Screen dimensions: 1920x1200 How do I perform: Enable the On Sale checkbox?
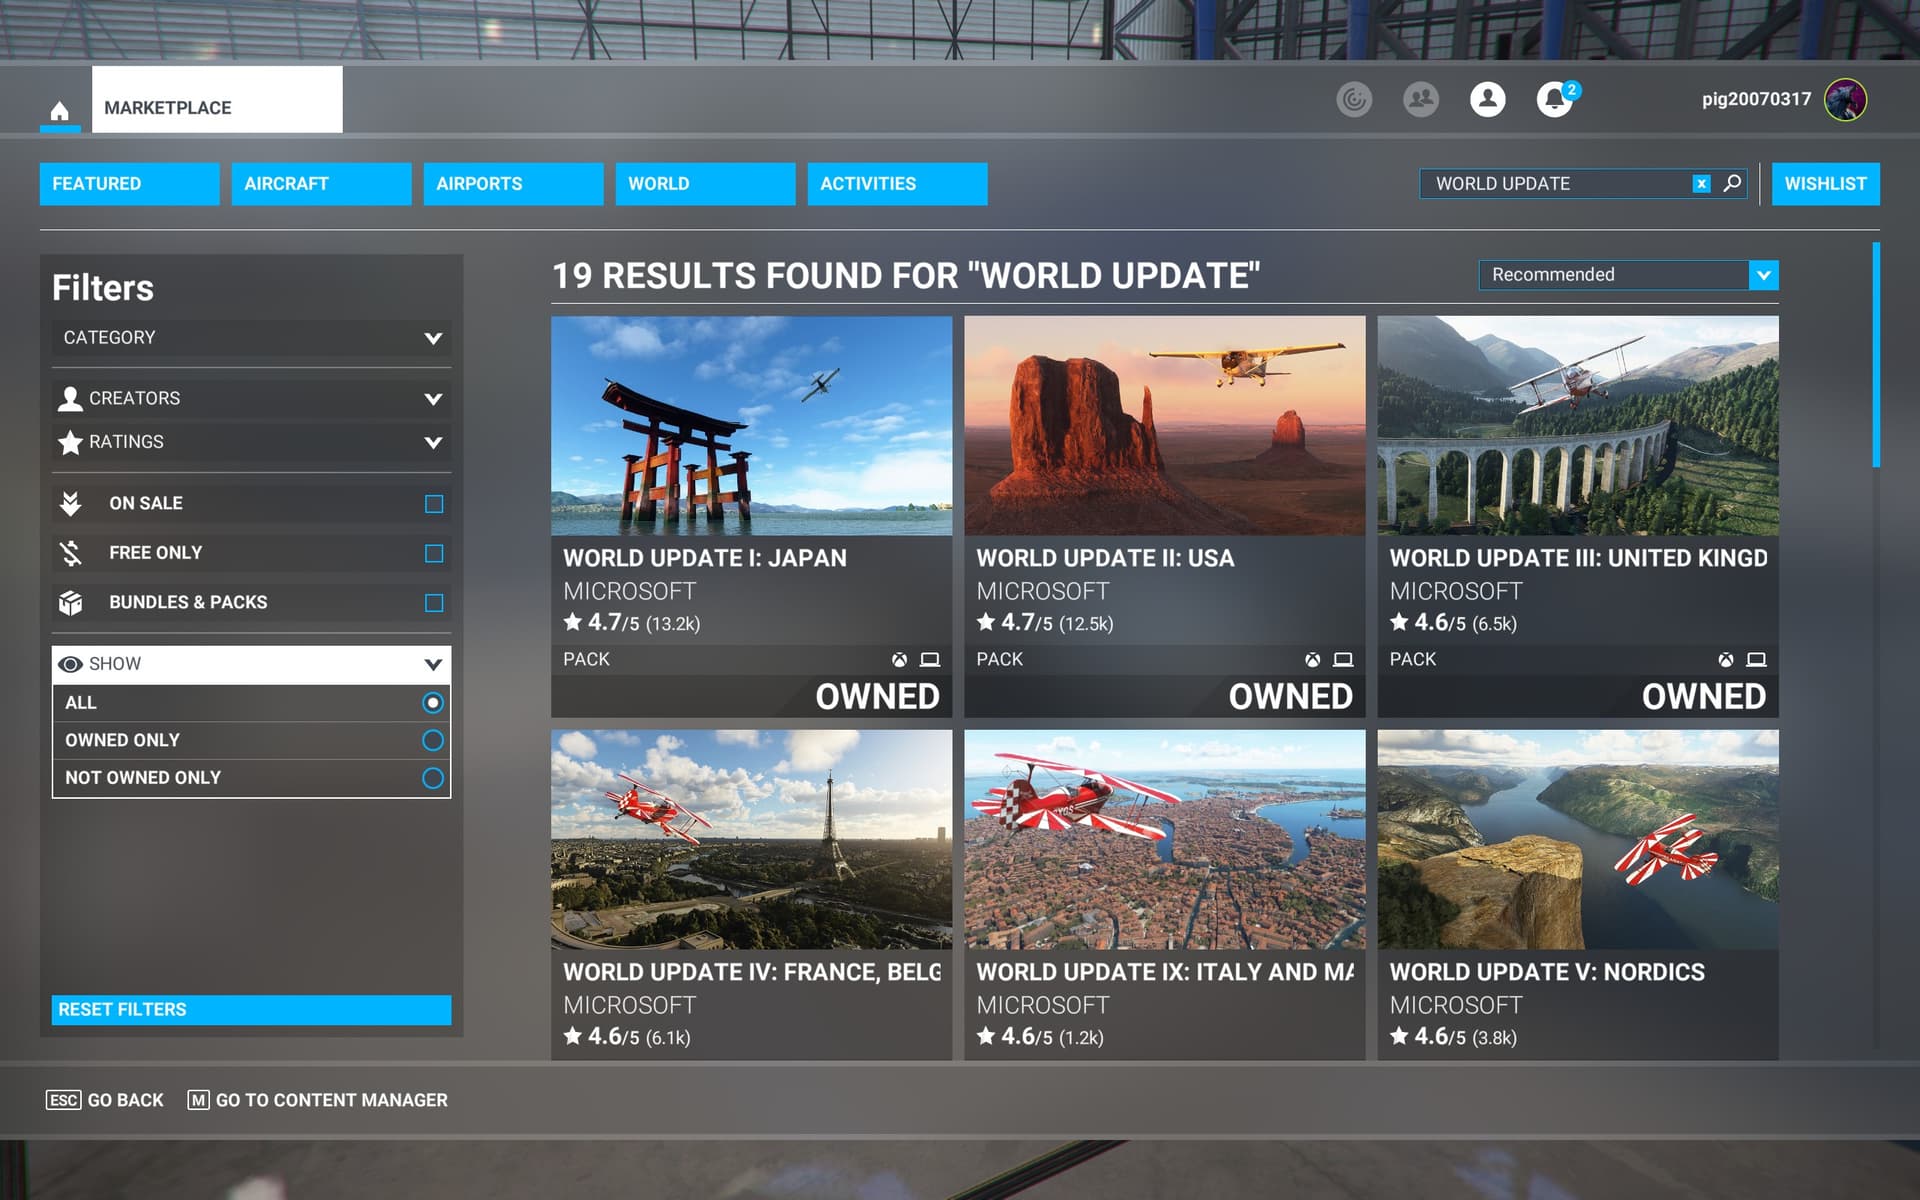pos(433,504)
